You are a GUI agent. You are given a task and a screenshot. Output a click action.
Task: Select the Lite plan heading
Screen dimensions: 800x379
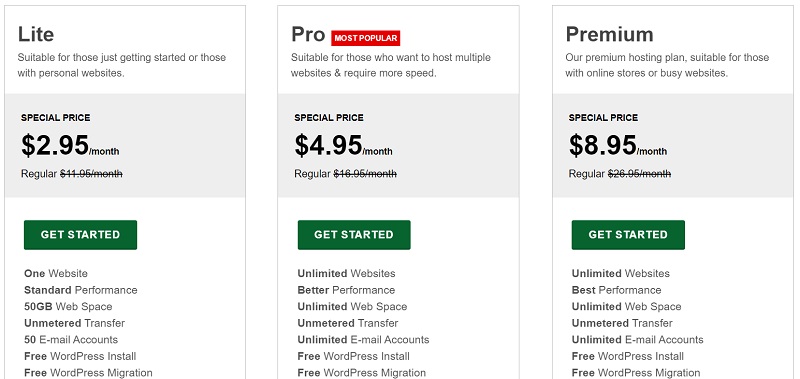pos(36,34)
